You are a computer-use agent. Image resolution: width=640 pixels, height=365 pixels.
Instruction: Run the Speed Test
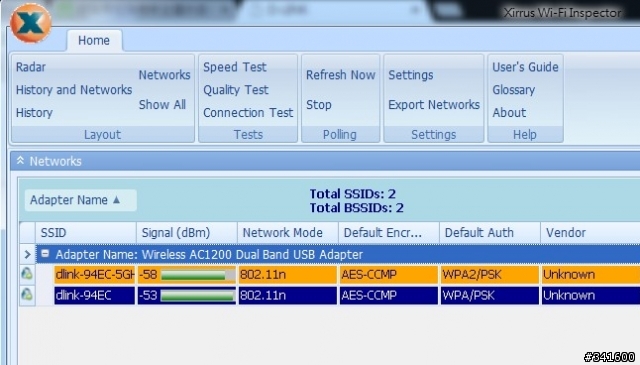point(235,67)
